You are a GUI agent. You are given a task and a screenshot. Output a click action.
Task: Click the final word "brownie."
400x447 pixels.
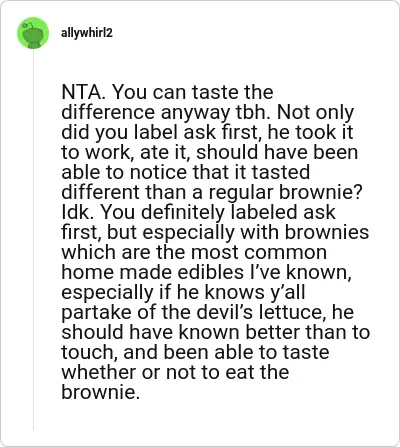tap(100, 392)
